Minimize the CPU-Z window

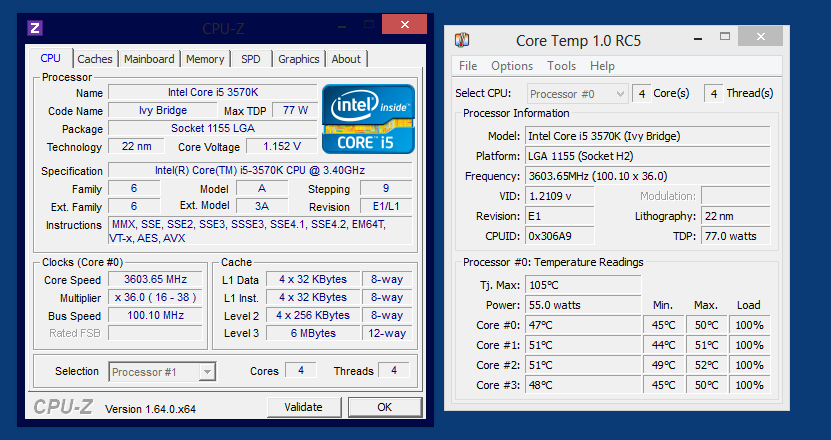point(342,25)
